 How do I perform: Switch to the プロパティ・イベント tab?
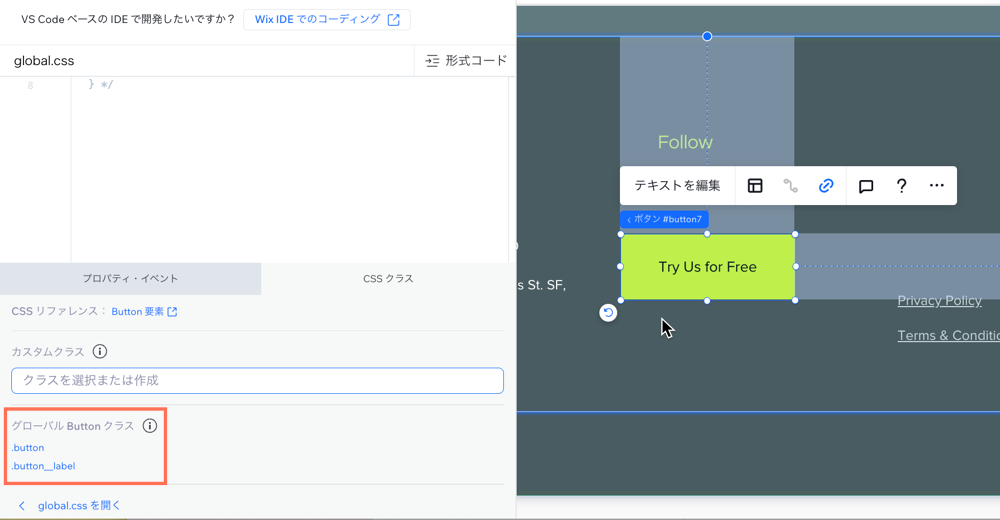(x=130, y=279)
